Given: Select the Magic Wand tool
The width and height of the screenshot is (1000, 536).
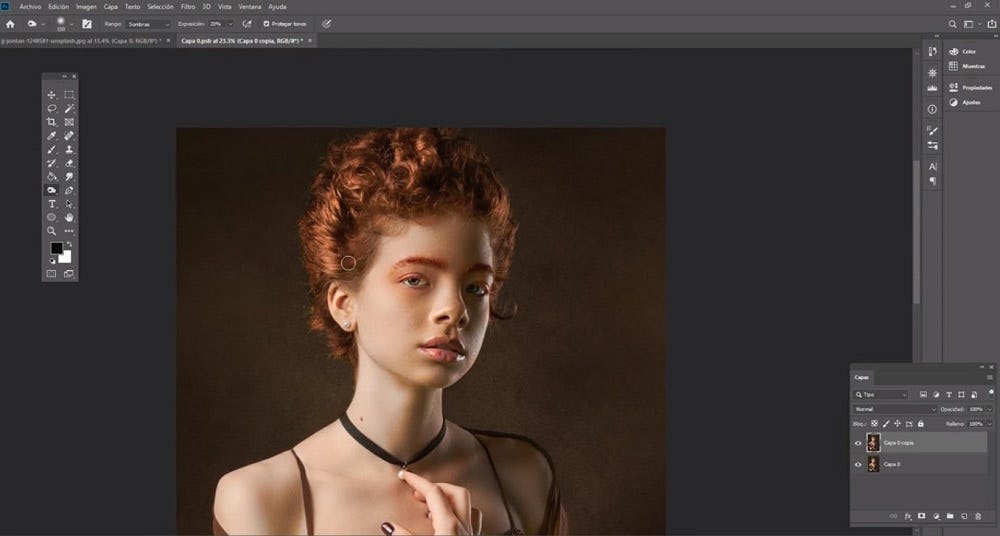Looking at the screenshot, I should 69,108.
